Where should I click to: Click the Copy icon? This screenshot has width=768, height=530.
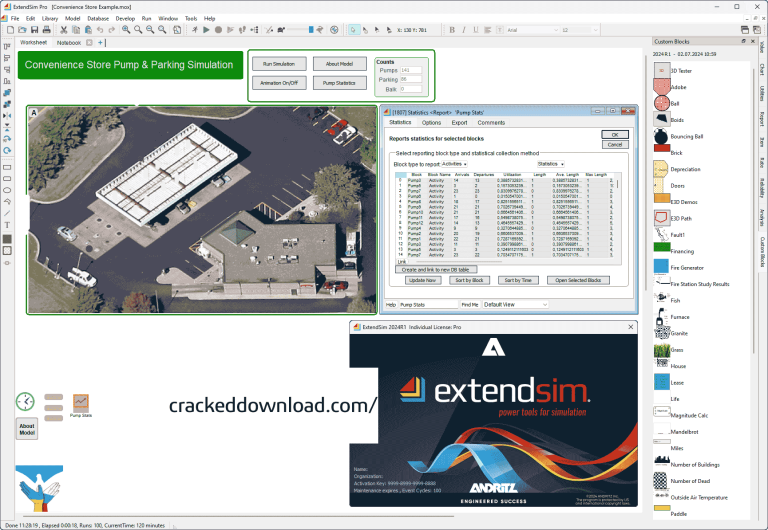click(76, 30)
